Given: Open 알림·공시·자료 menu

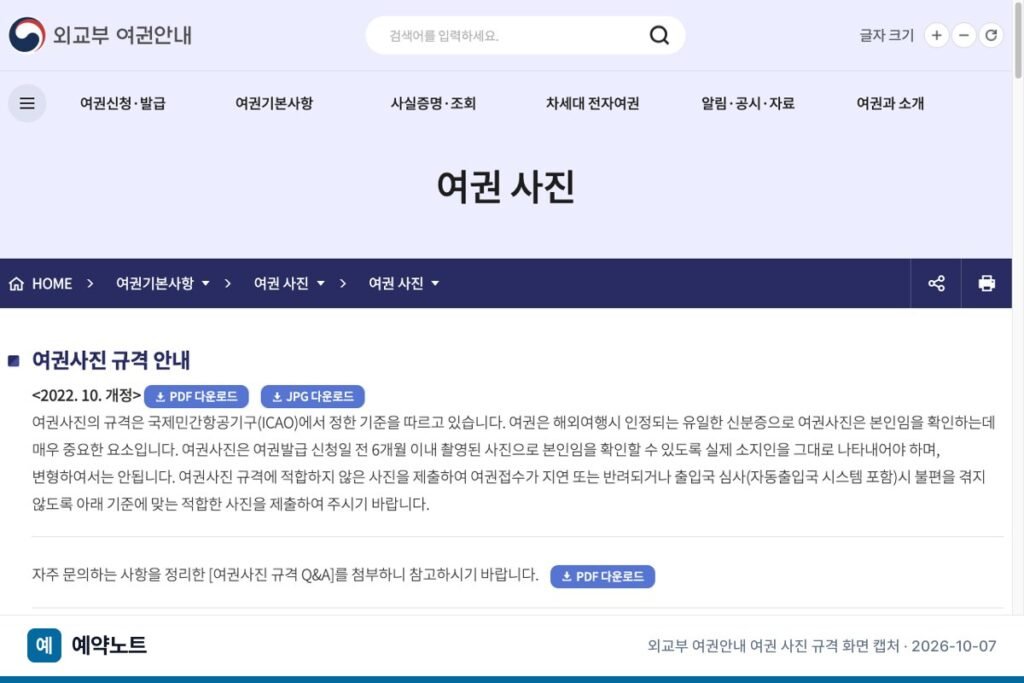Looking at the screenshot, I should pos(748,103).
